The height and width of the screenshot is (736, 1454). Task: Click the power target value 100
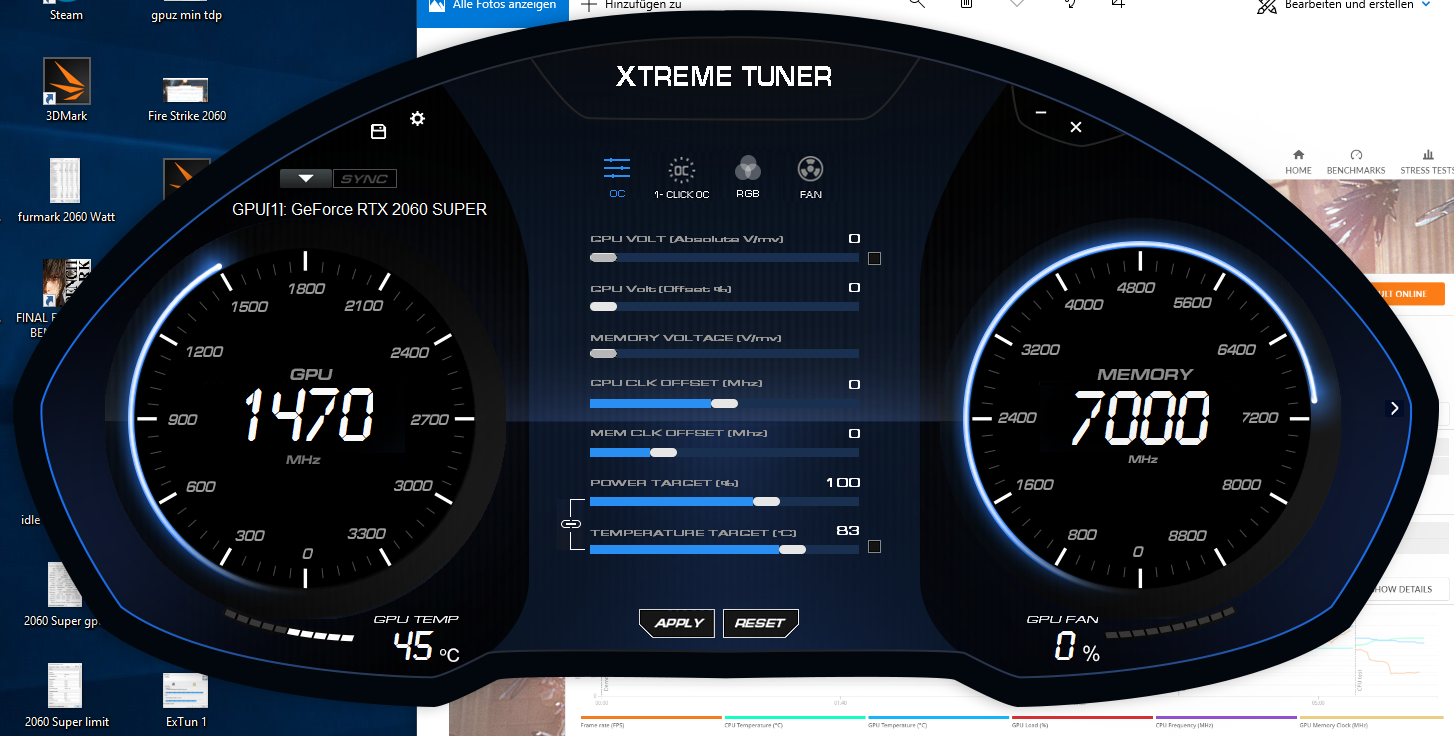[x=843, y=483]
